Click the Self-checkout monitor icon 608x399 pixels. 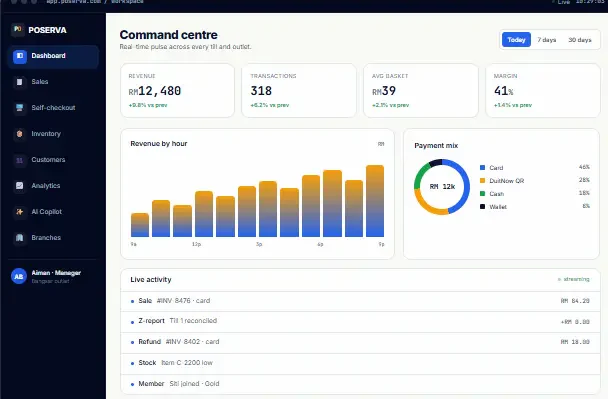[x=20, y=108]
